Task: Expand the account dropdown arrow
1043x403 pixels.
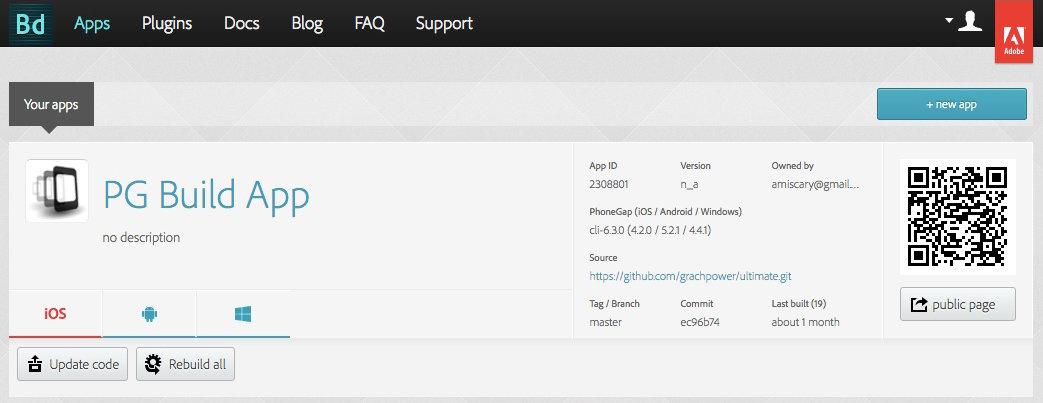Action: 949,20
